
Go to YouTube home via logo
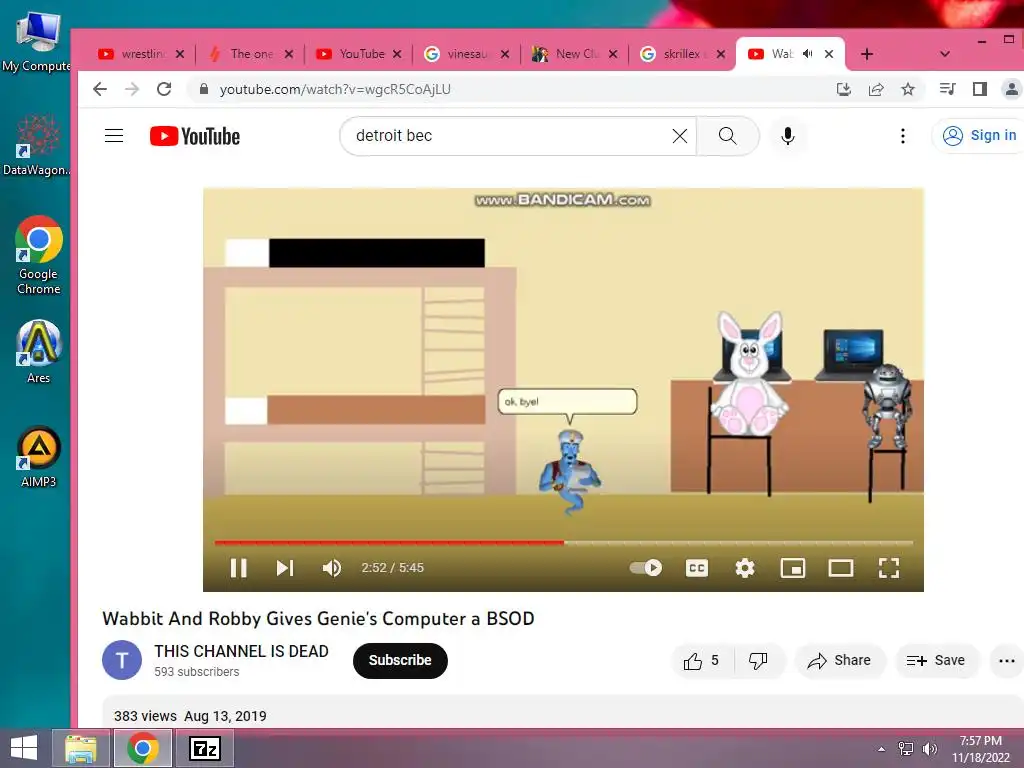[x=195, y=136]
